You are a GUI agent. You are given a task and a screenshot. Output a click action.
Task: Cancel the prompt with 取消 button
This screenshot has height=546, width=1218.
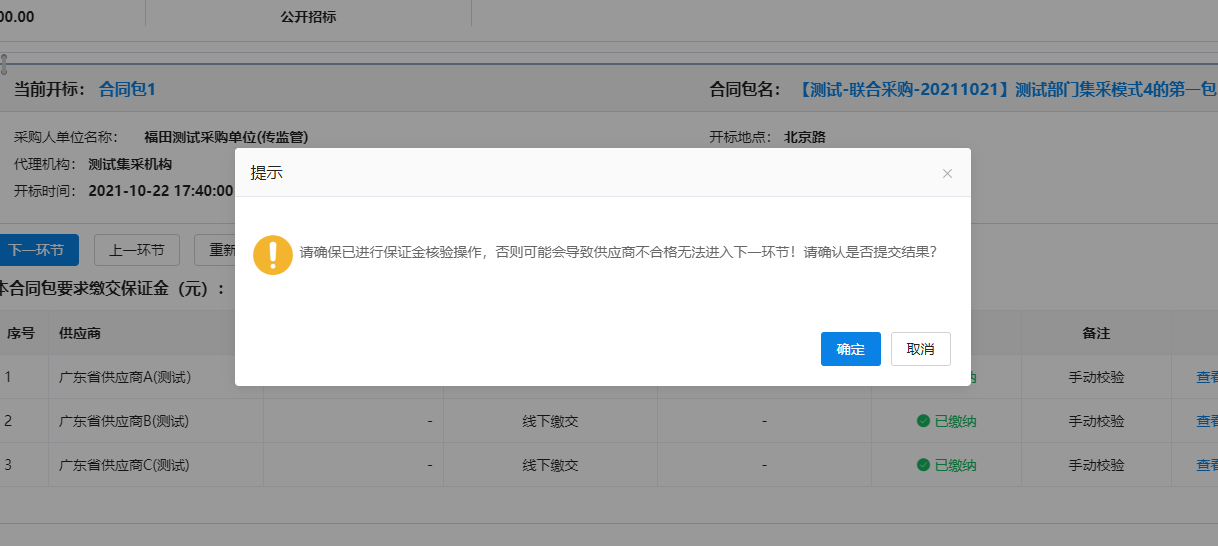click(920, 349)
